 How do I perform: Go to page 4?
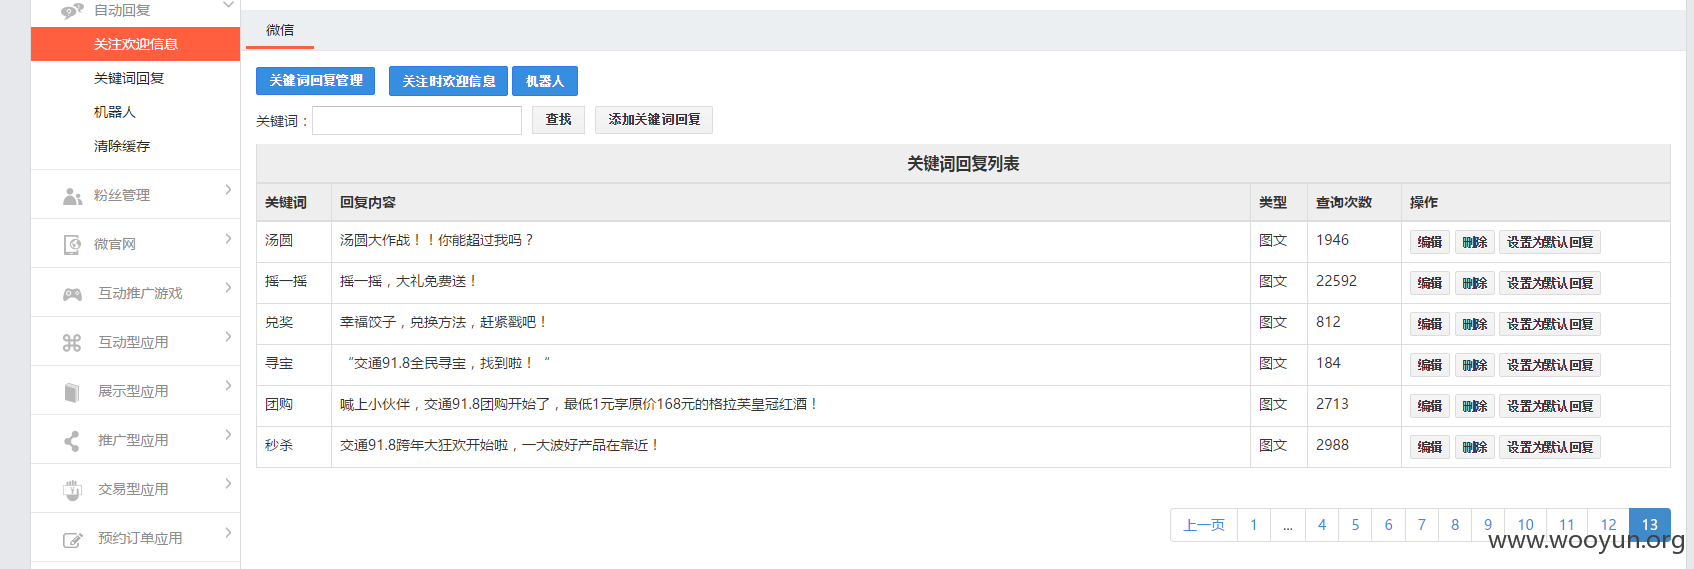click(x=1322, y=525)
